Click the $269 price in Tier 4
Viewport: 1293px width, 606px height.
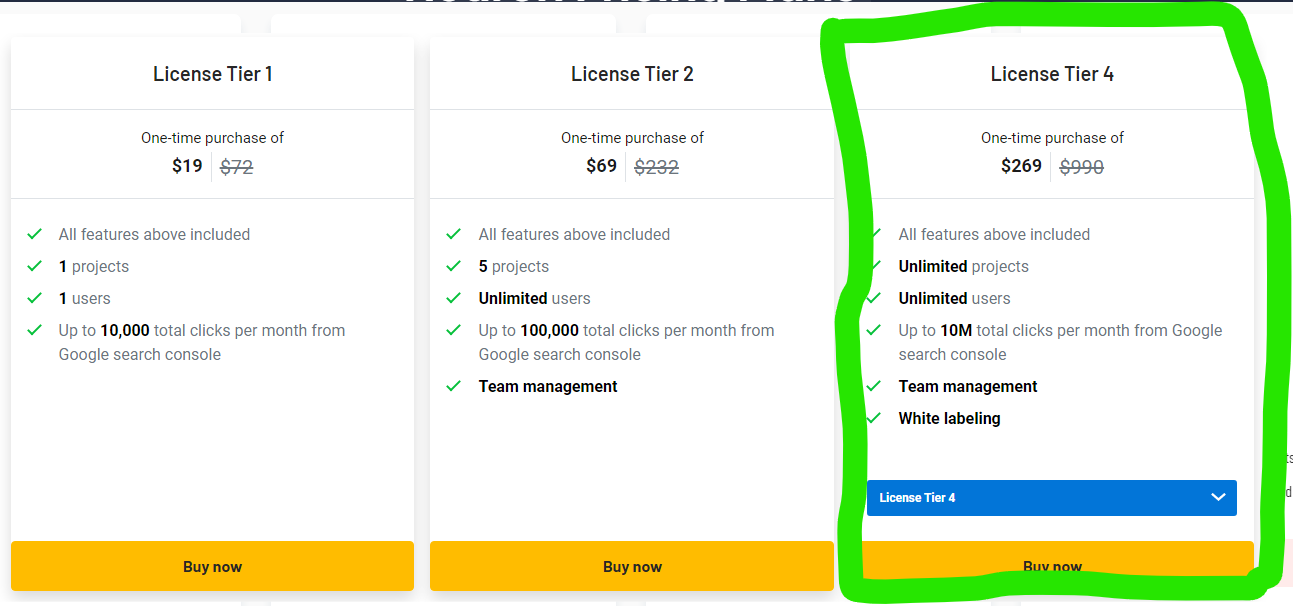click(x=1021, y=166)
